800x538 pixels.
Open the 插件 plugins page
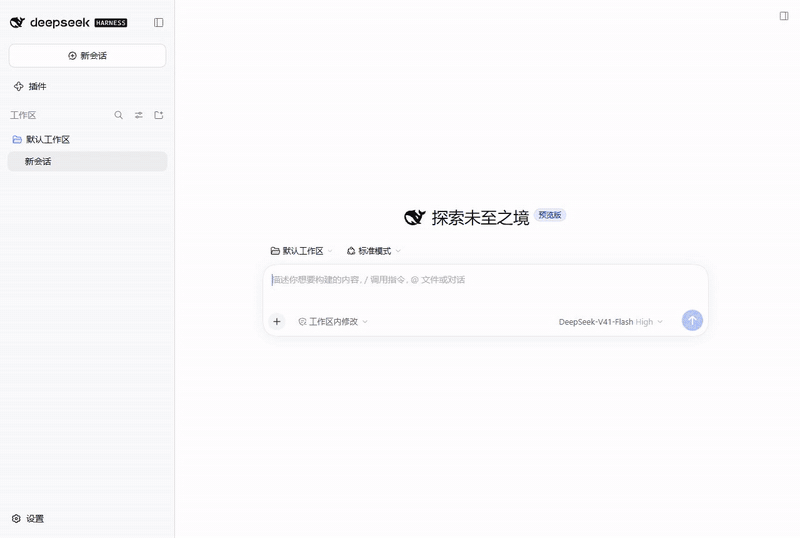[30, 86]
